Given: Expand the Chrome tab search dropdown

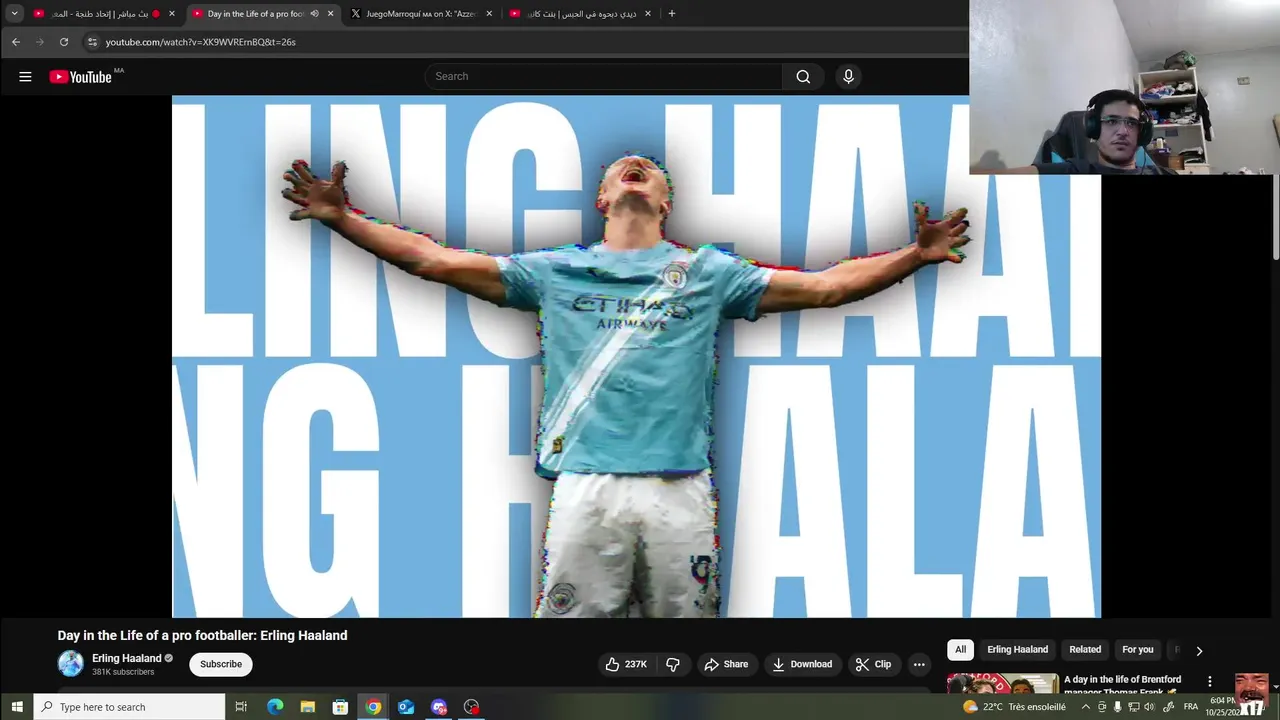Looking at the screenshot, I should (14, 14).
